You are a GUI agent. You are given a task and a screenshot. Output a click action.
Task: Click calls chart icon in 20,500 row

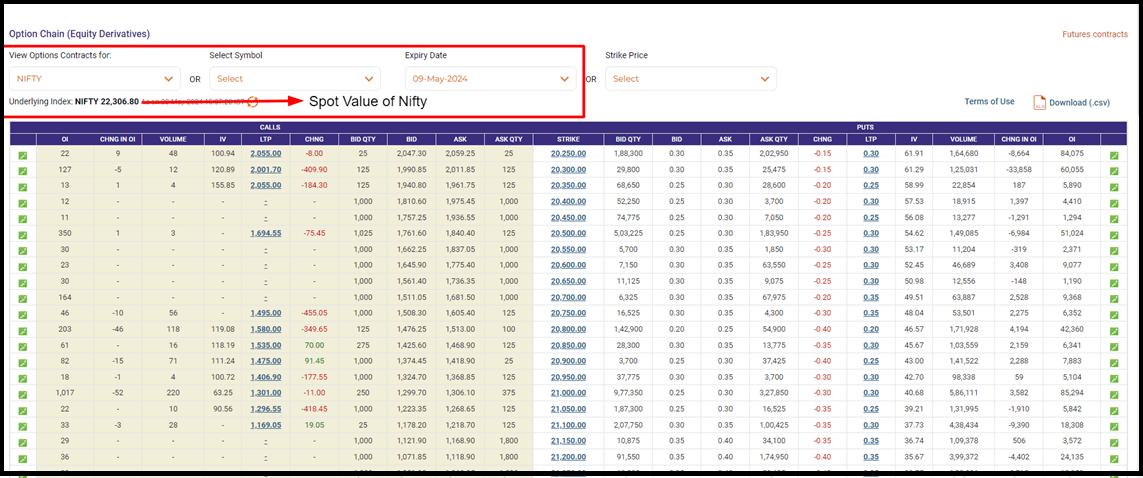(23, 234)
